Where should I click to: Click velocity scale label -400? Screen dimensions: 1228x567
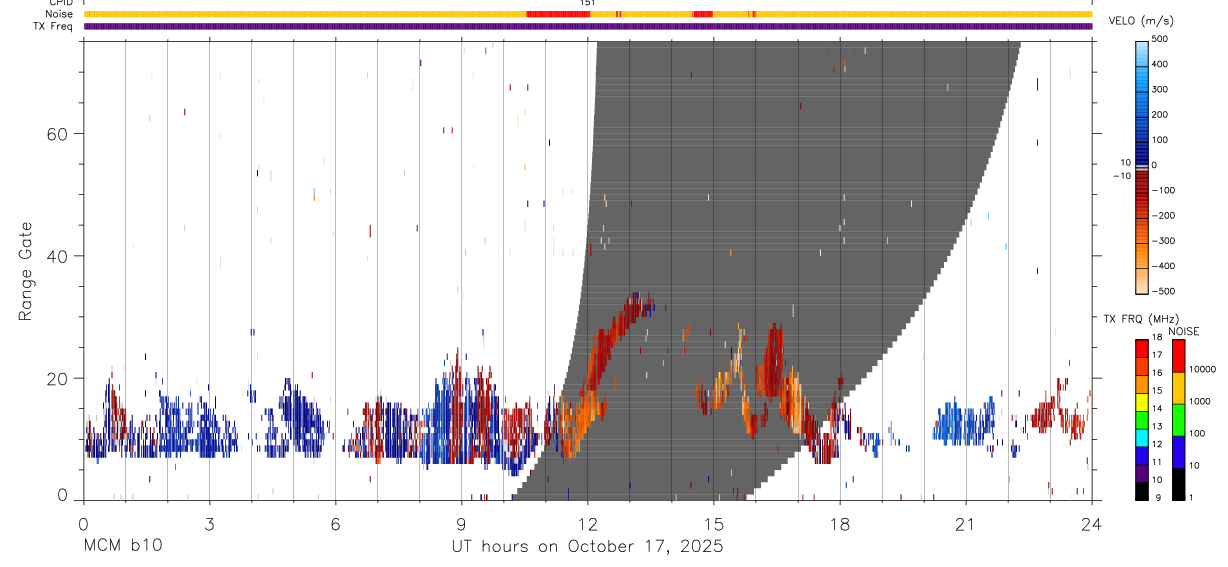coord(1161,267)
